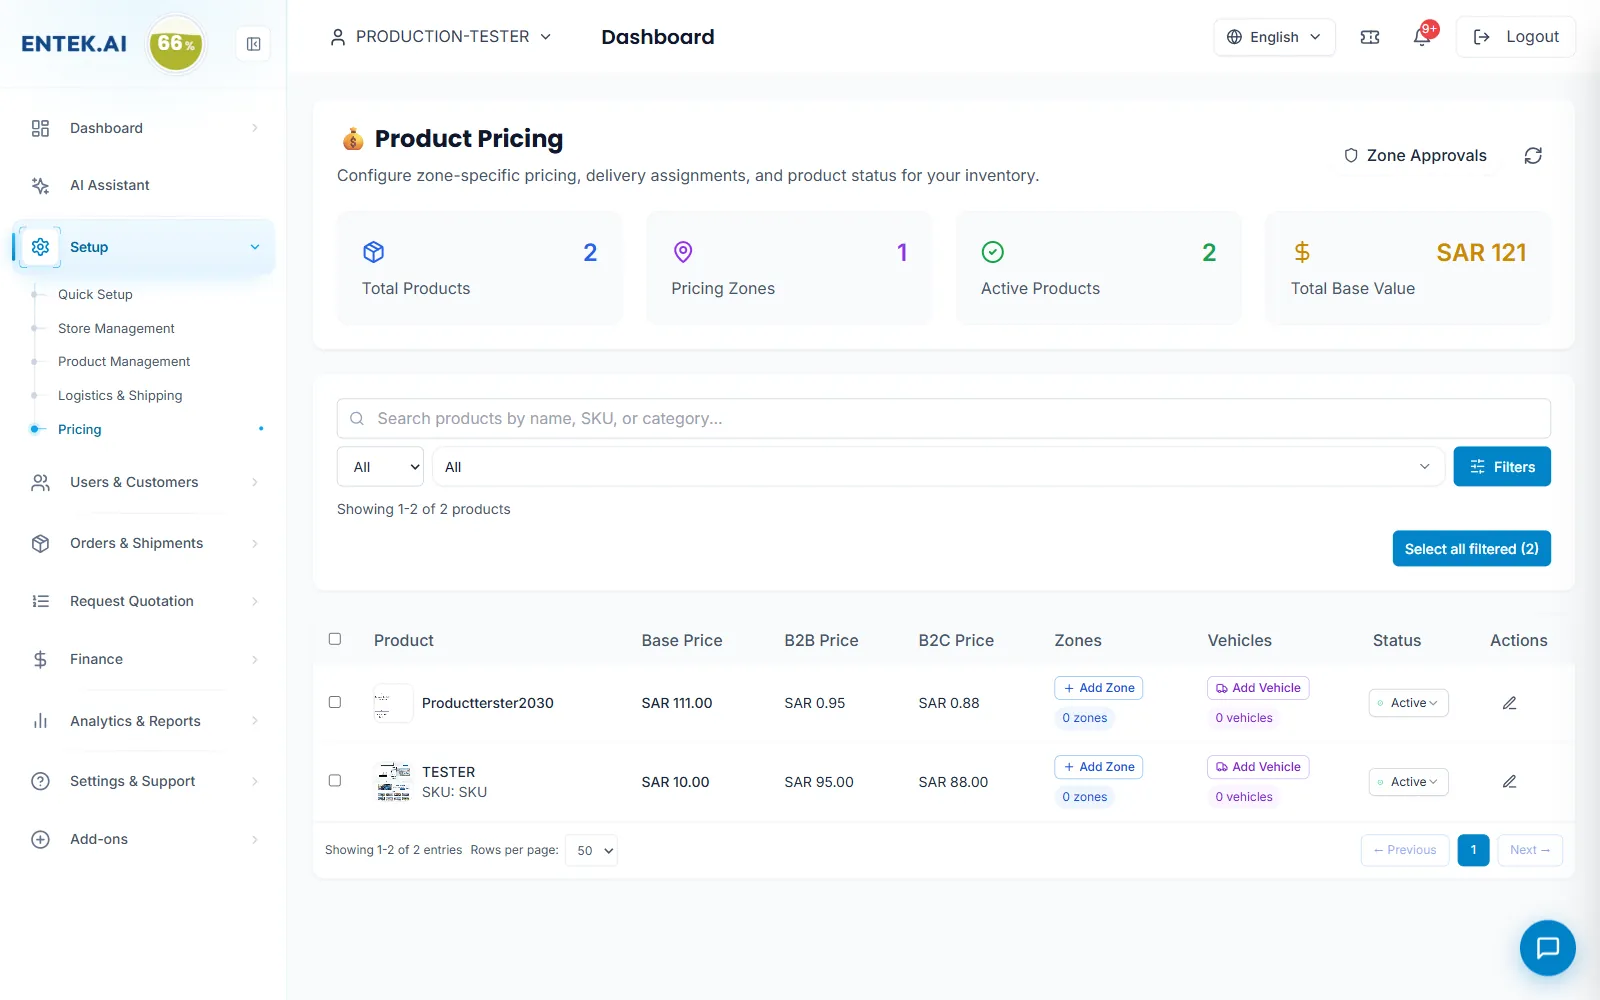
Task: Click the Producttertster2030 product thumbnail
Action: [x=393, y=703]
